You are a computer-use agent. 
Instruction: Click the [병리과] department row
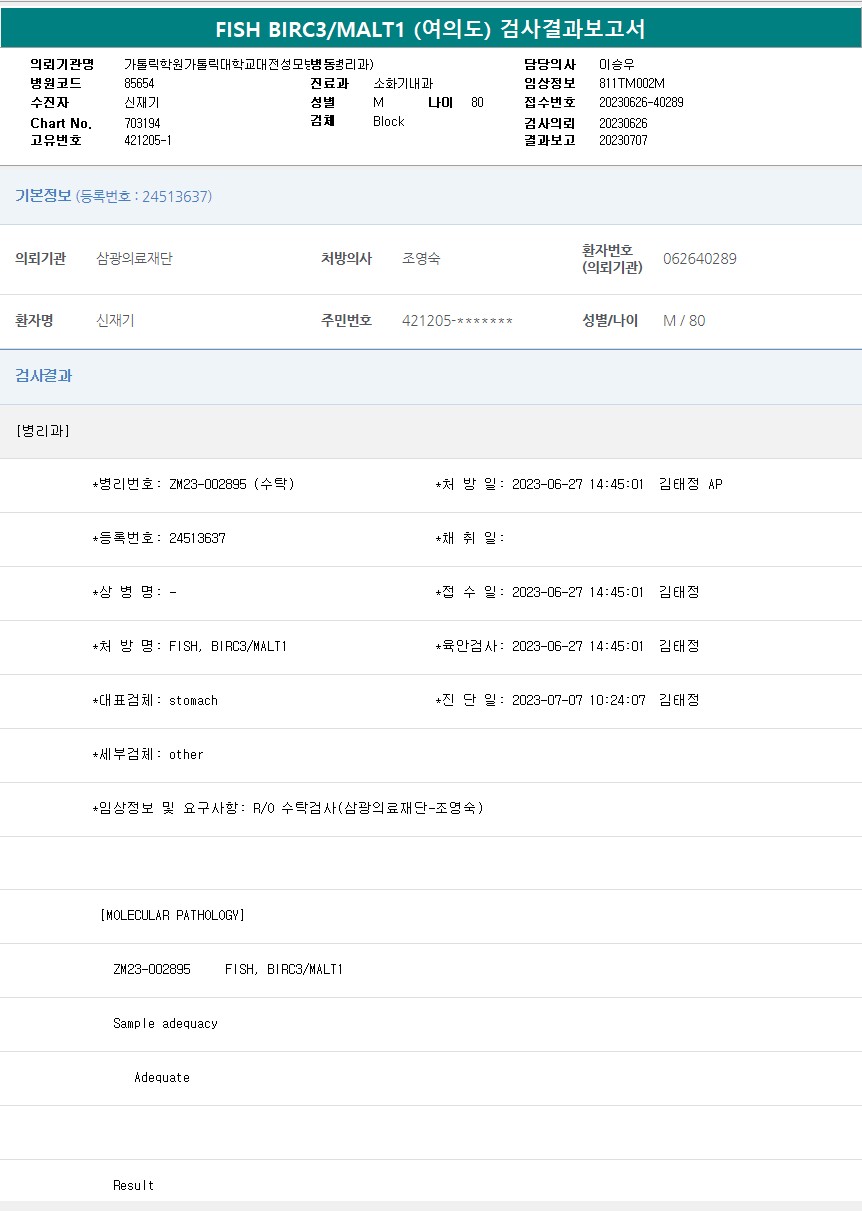(x=43, y=431)
